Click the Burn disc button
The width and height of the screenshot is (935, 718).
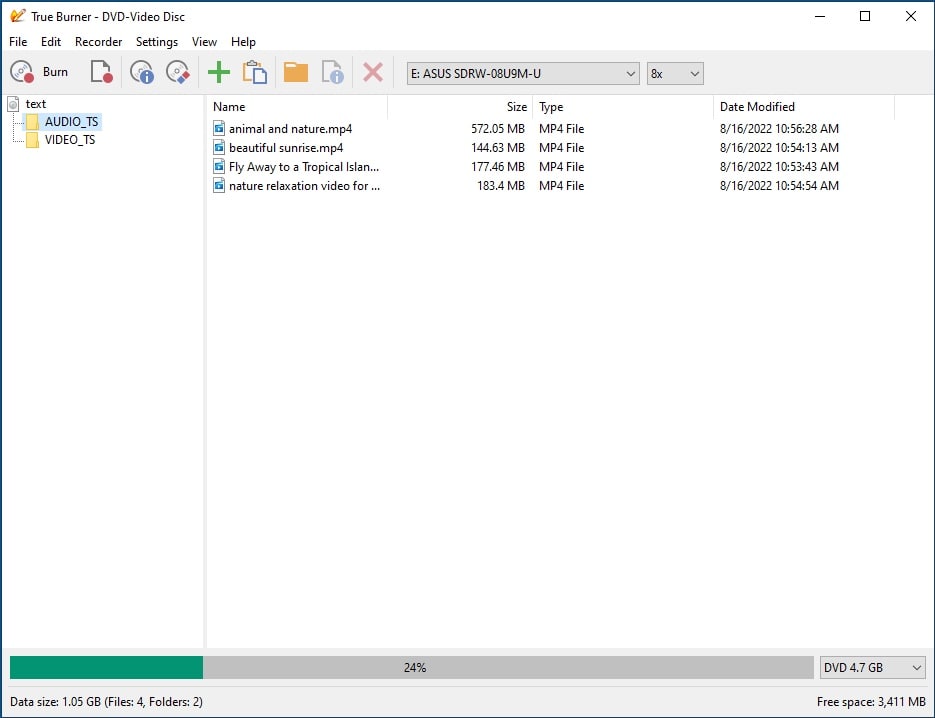tap(40, 72)
